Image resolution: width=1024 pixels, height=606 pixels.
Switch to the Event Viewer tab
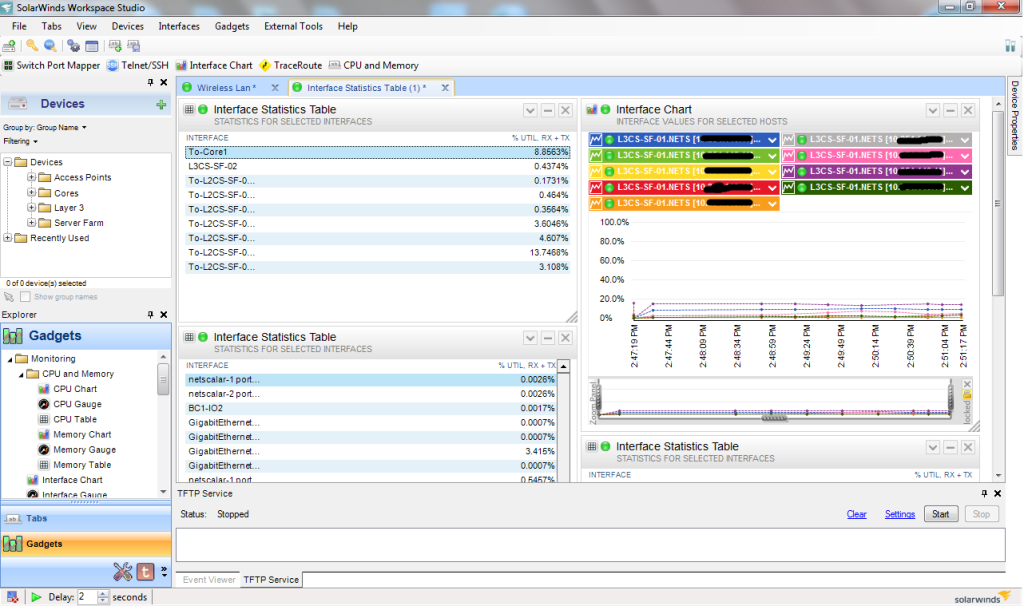click(x=209, y=579)
